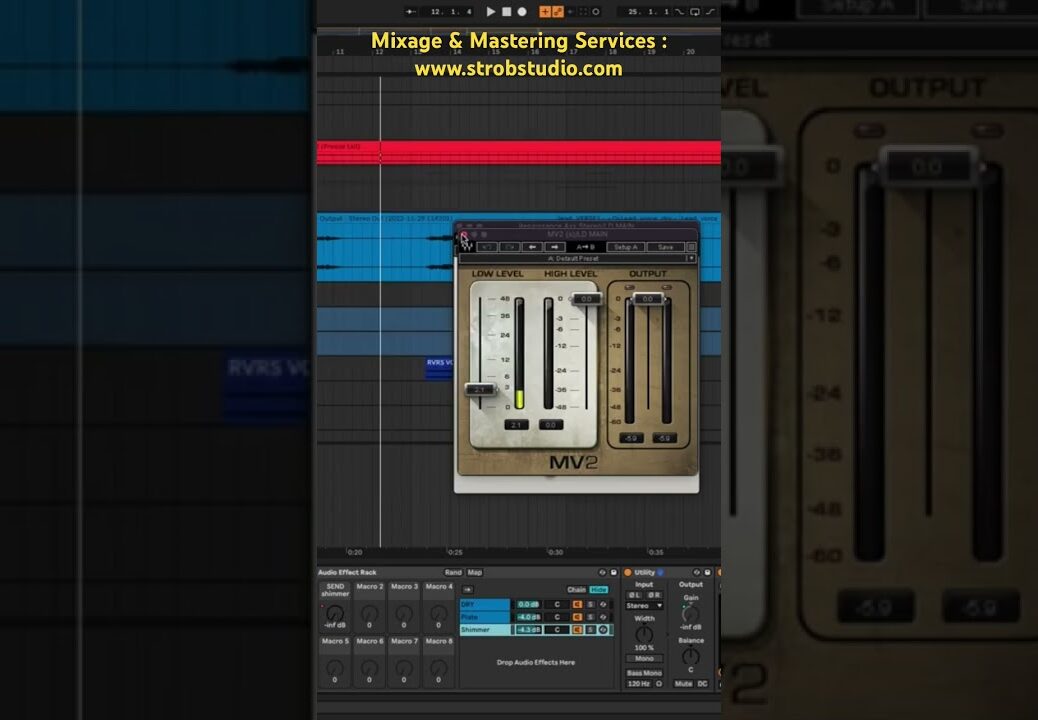Click the Save button in MV2 toolbar
1038x720 pixels.
[665, 247]
